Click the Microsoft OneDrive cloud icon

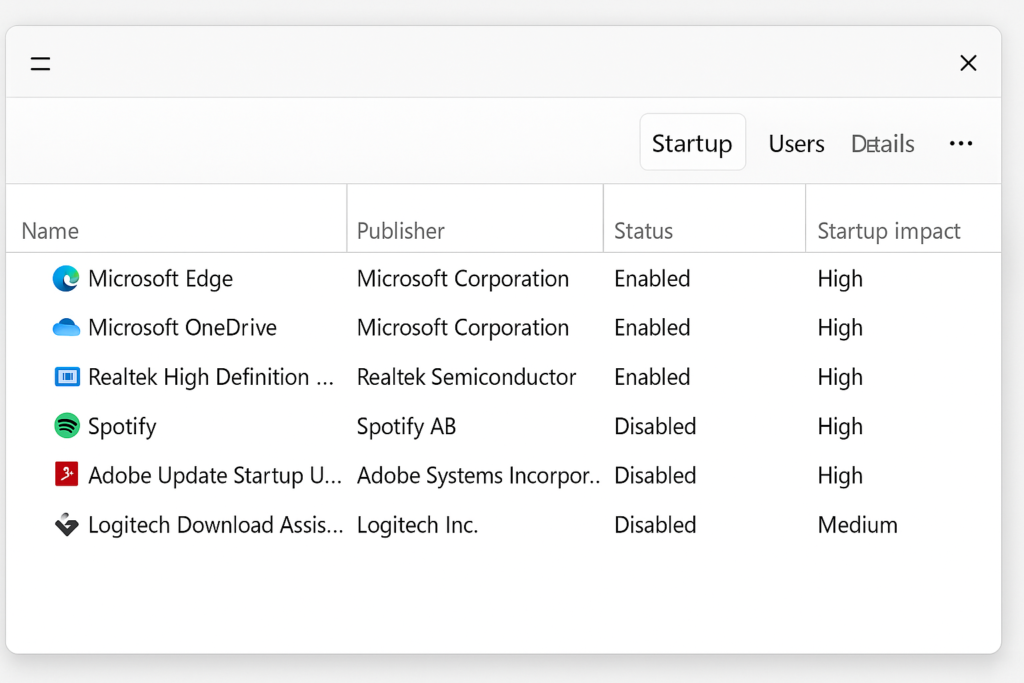[x=66, y=327]
